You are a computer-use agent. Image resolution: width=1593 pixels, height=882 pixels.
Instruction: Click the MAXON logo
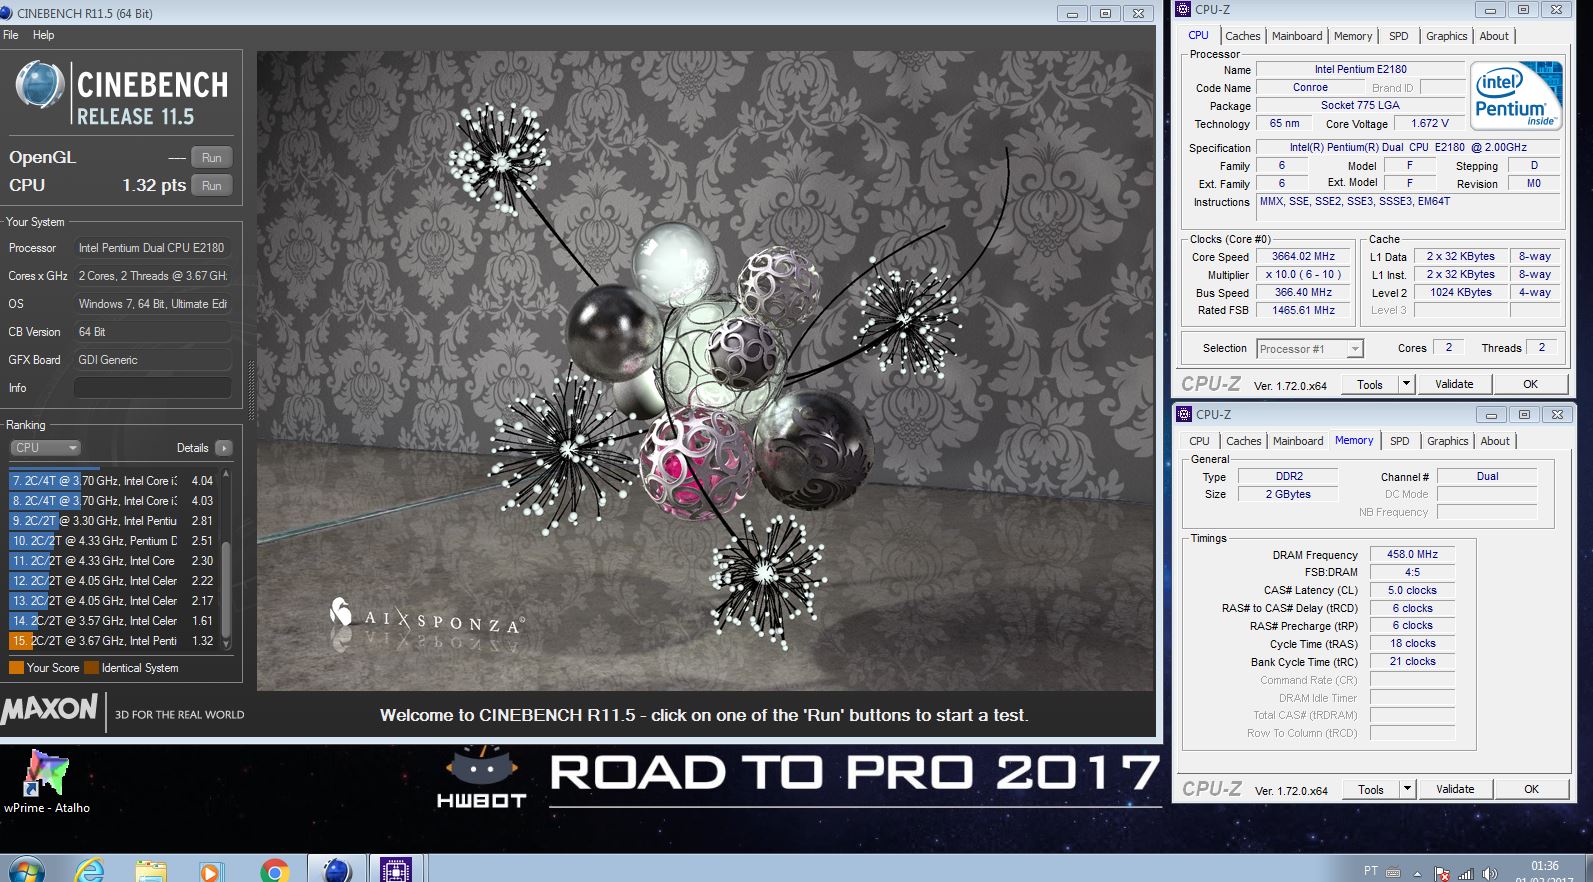coord(50,711)
